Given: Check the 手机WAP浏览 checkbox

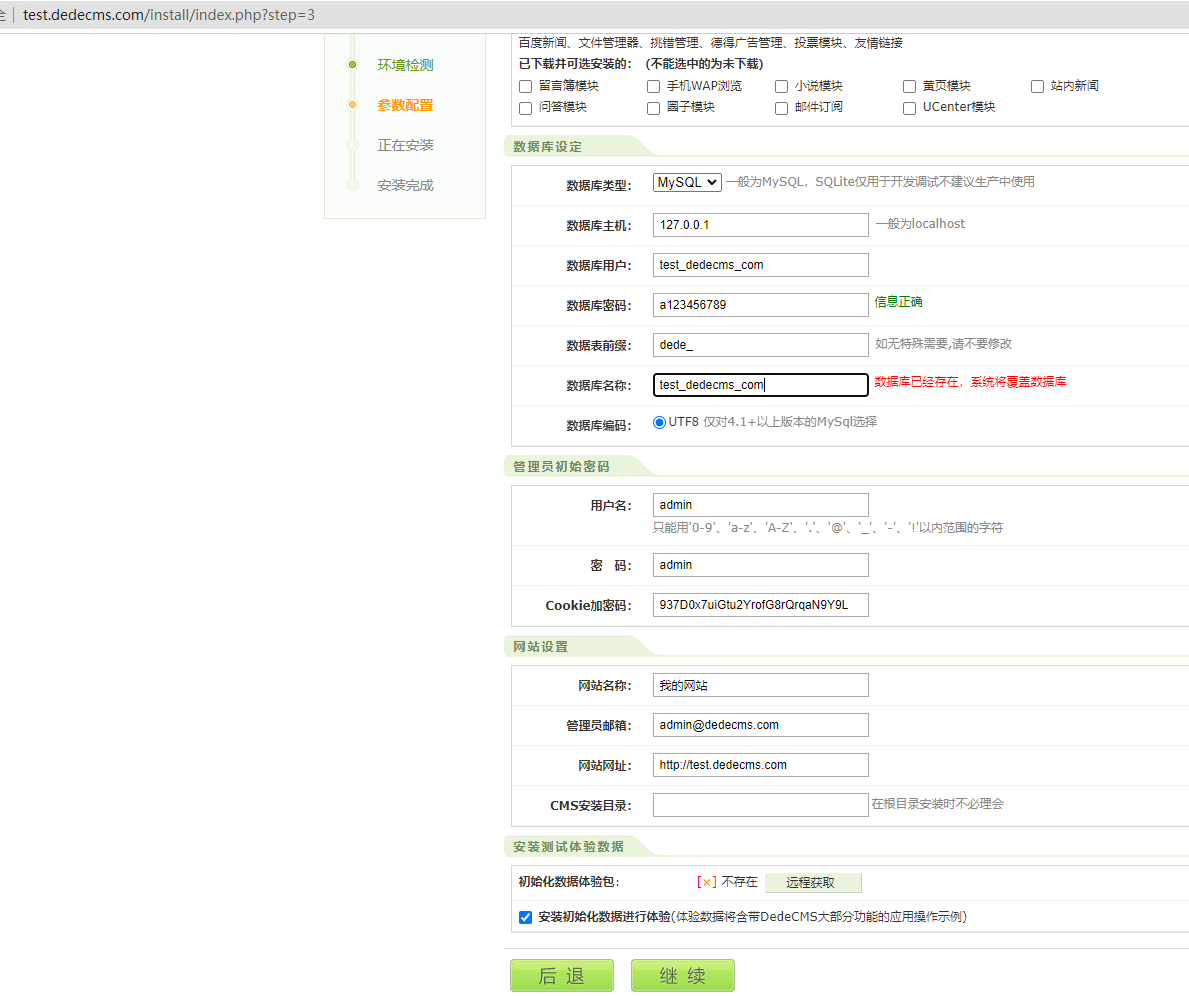Looking at the screenshot, I should click(654, 86).
